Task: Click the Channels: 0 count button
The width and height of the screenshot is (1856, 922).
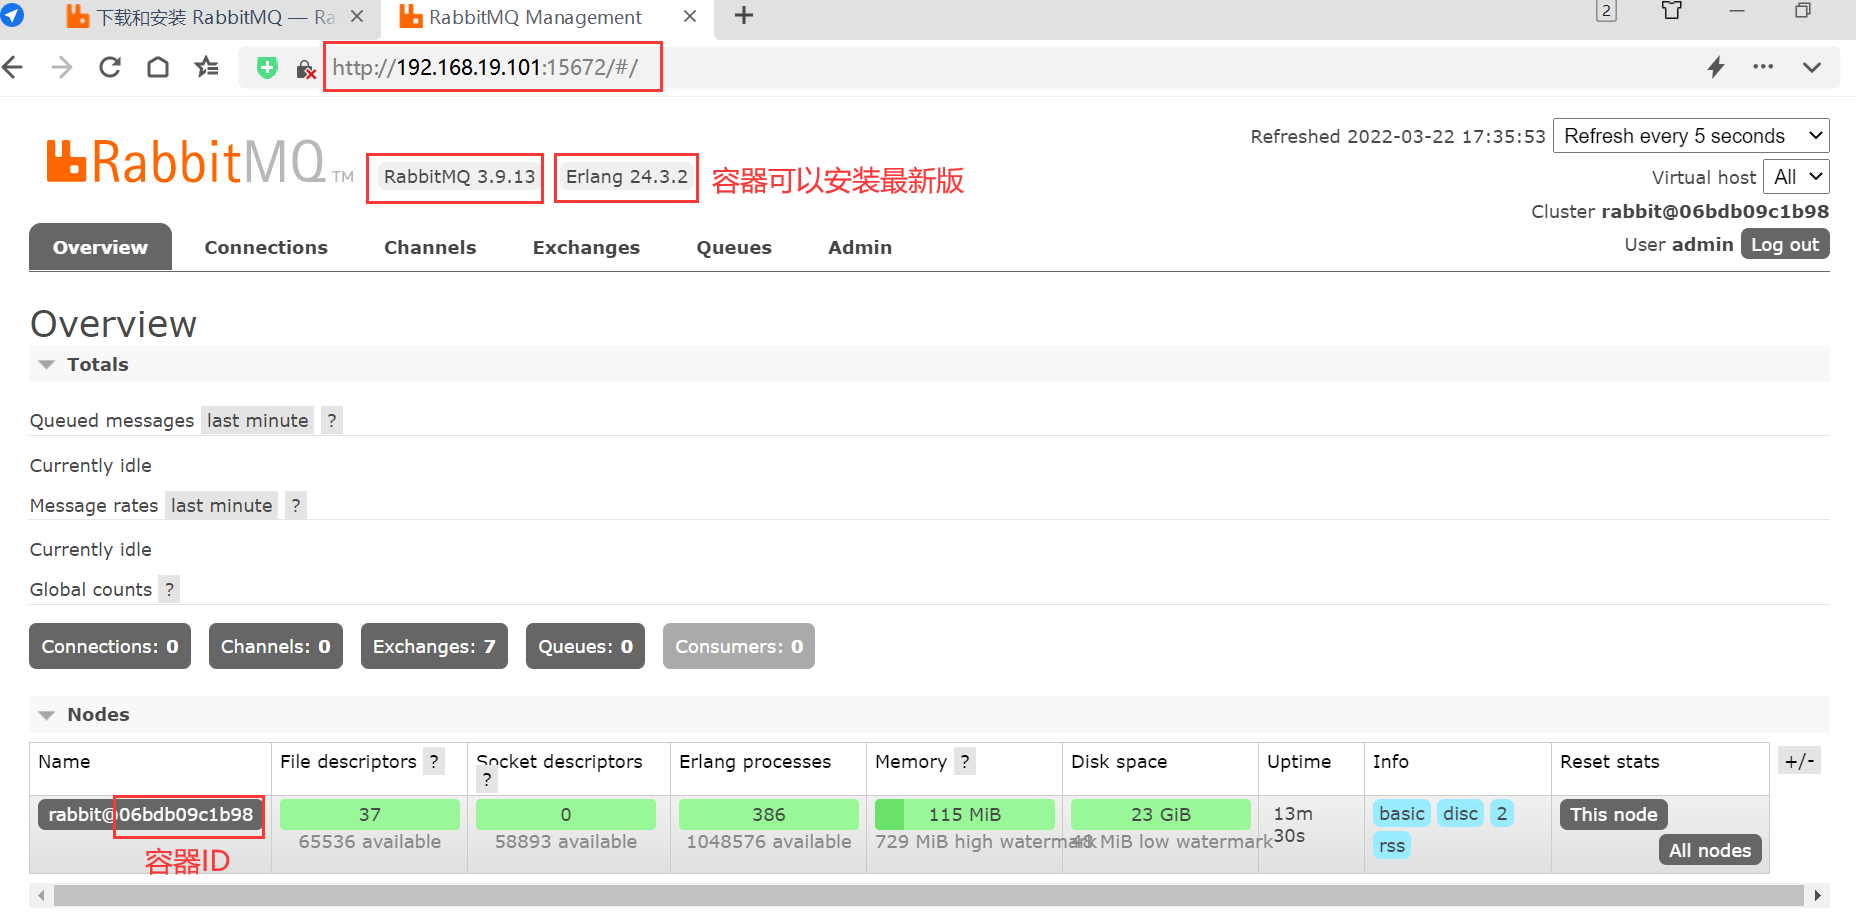Action: click(276, 646)
